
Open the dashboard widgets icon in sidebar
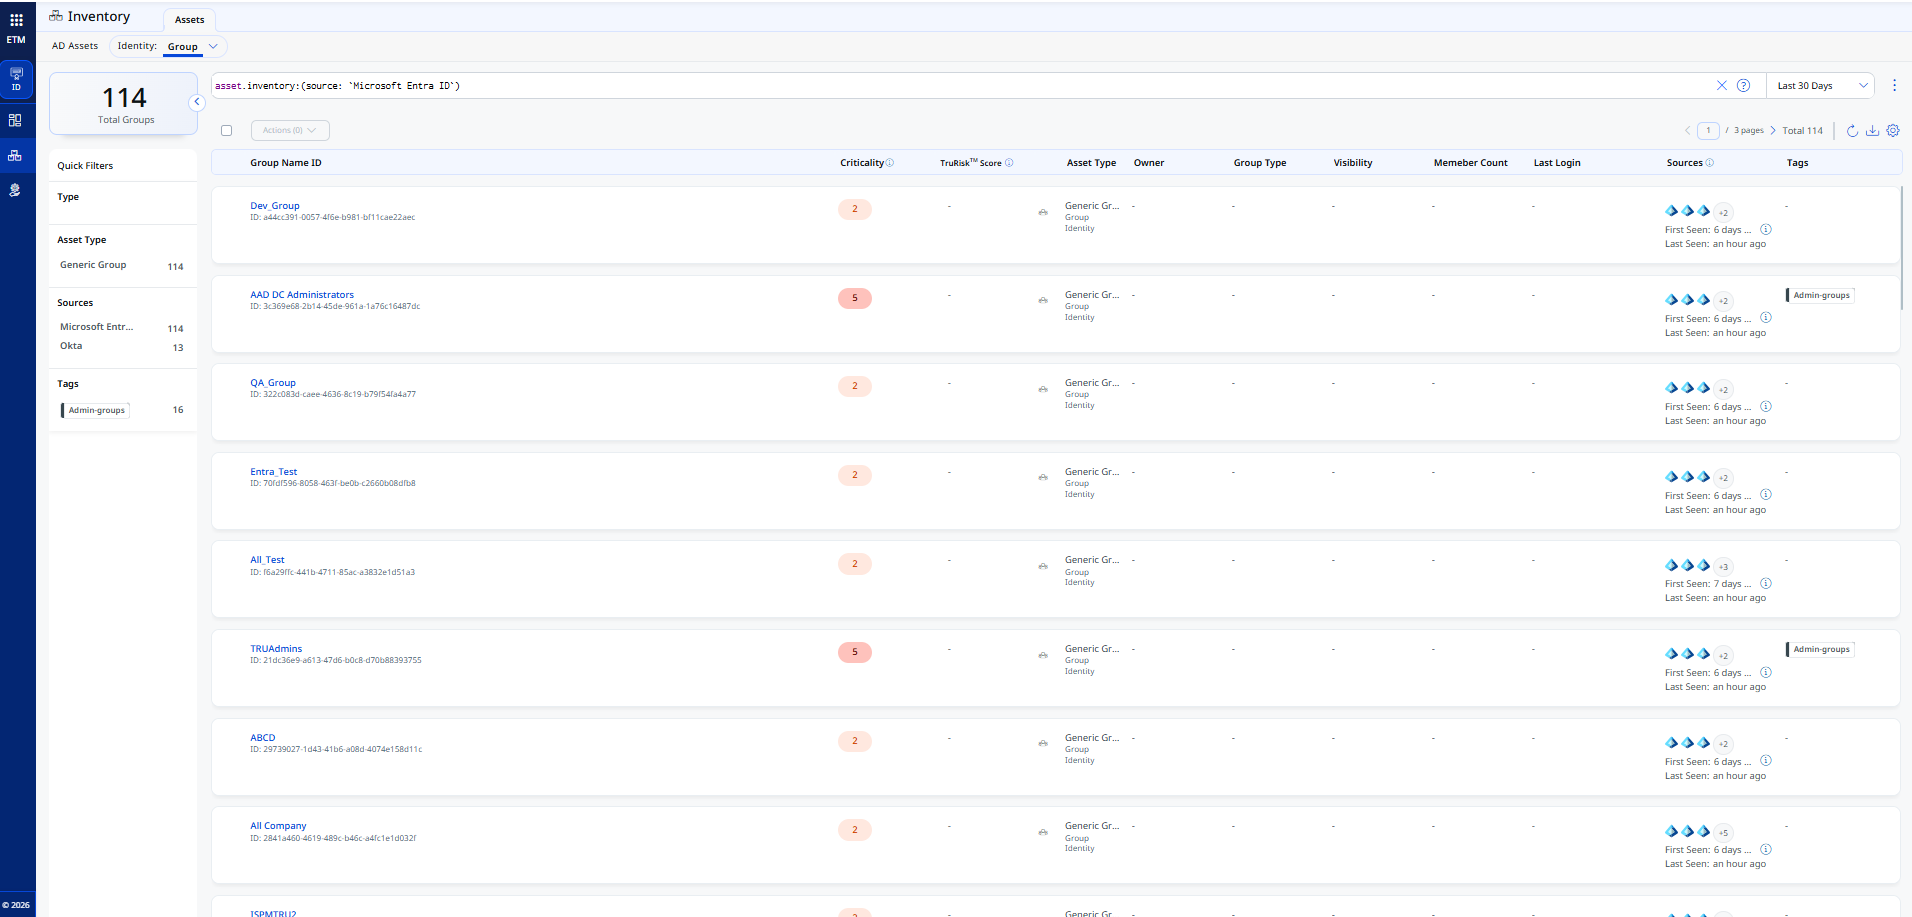coord(15,120)
